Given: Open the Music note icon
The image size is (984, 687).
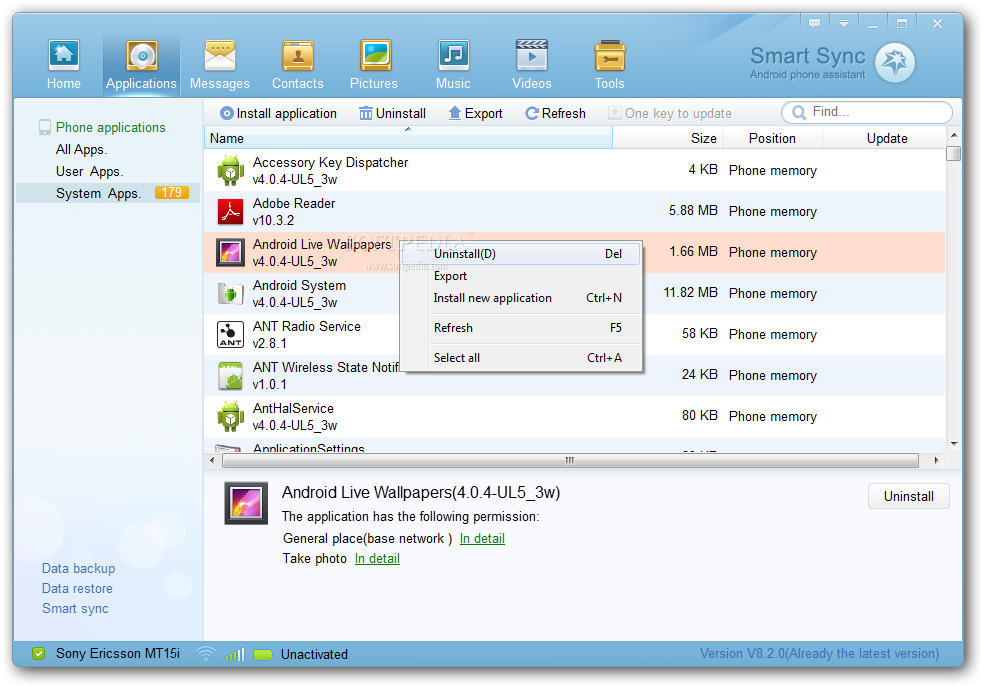Looking at the screenshot, I should [x=453, y=56].
